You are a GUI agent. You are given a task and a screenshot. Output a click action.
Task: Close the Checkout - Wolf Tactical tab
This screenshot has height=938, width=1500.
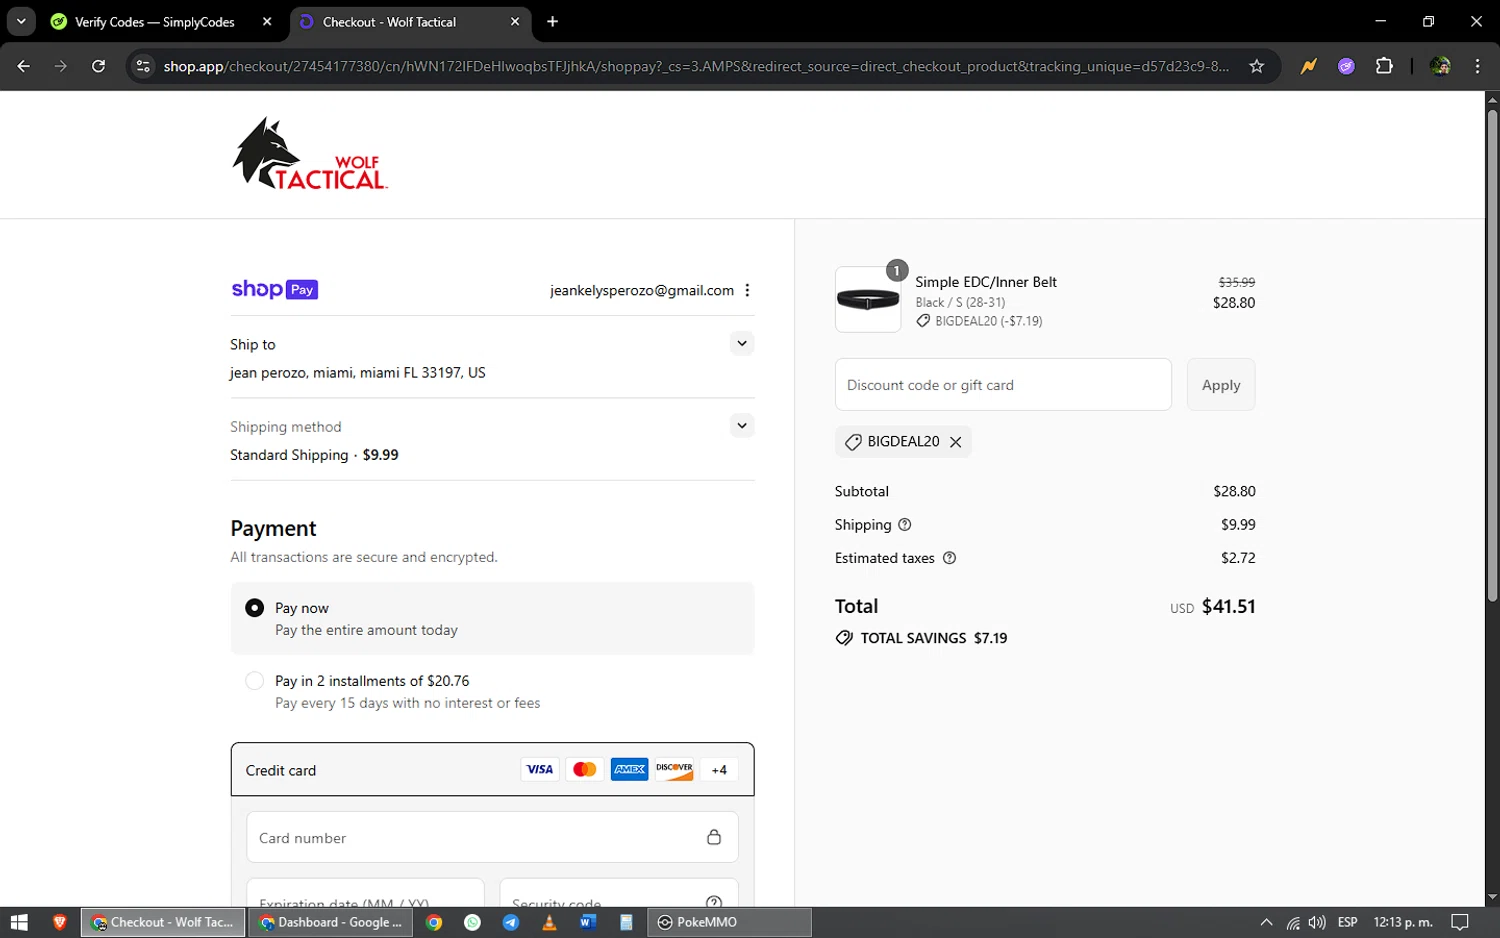(515, 21)
